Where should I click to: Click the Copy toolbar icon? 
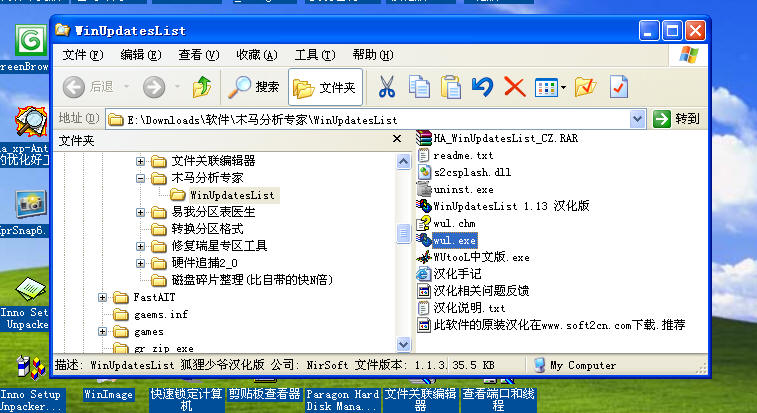tap(419, 87)
